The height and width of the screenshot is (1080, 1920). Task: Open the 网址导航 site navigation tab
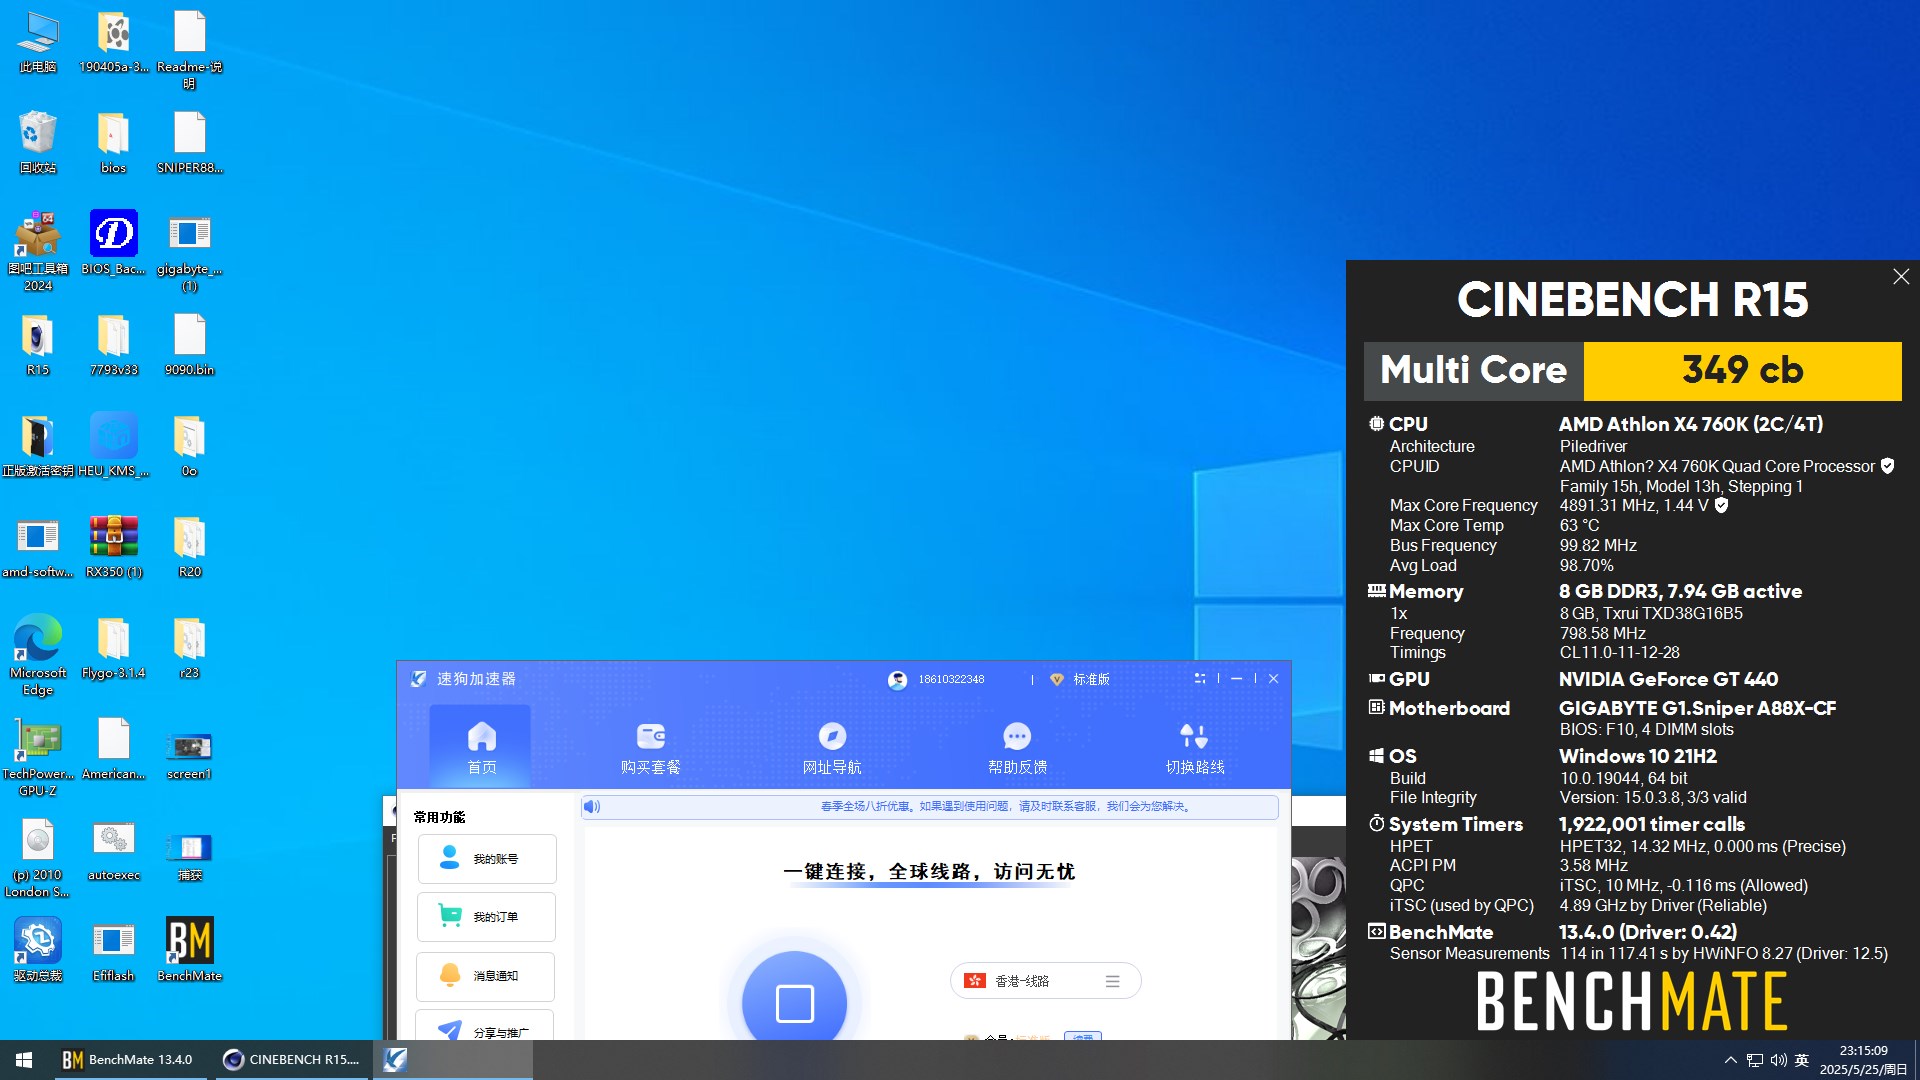click(832, 747)
